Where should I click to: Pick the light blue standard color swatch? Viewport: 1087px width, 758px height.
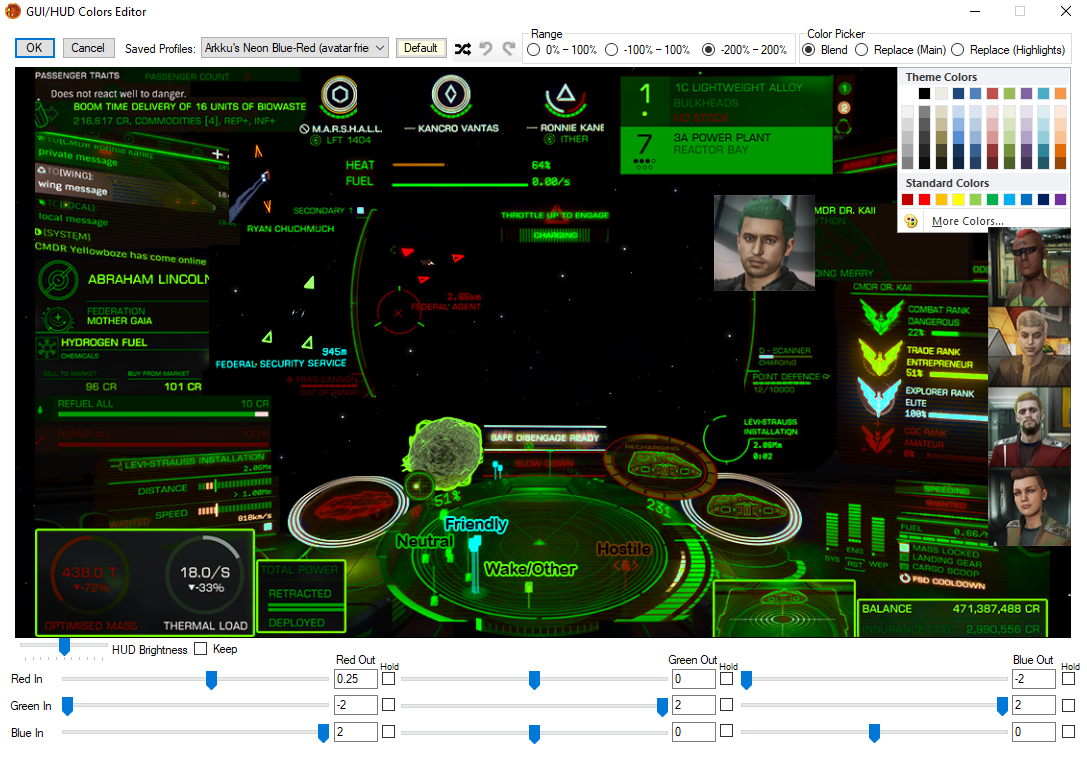pos(1009,200)
